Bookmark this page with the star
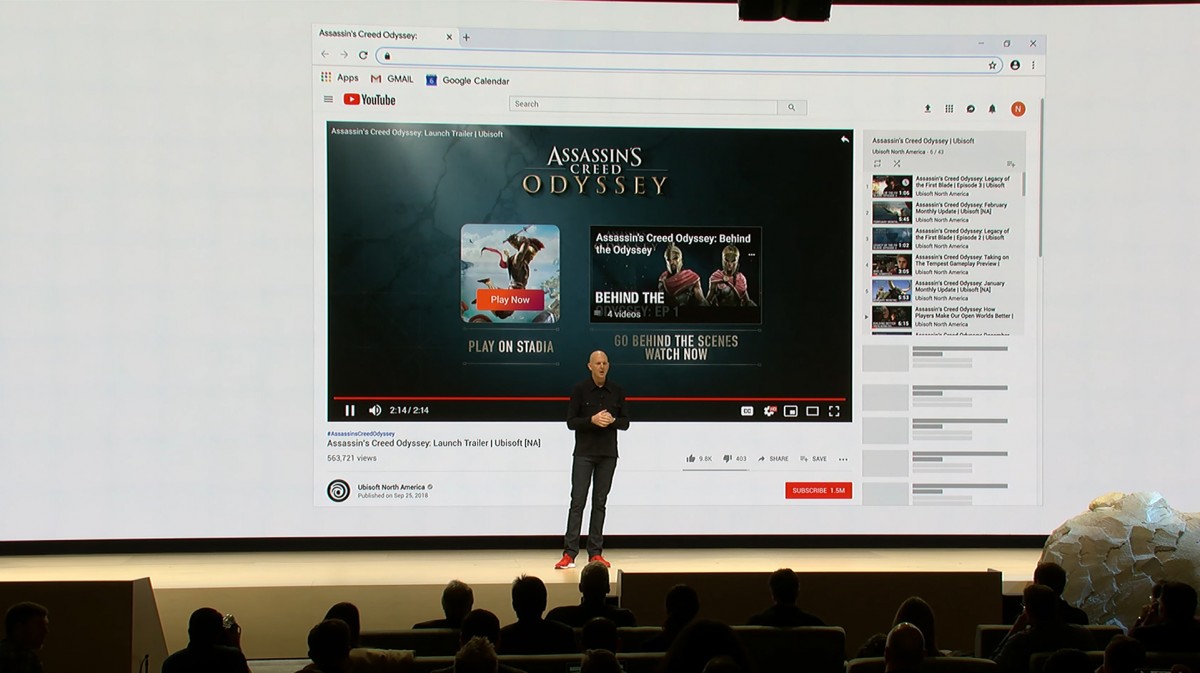The height and width of the screenshot is (673, 1200). [x=992, y=65]
